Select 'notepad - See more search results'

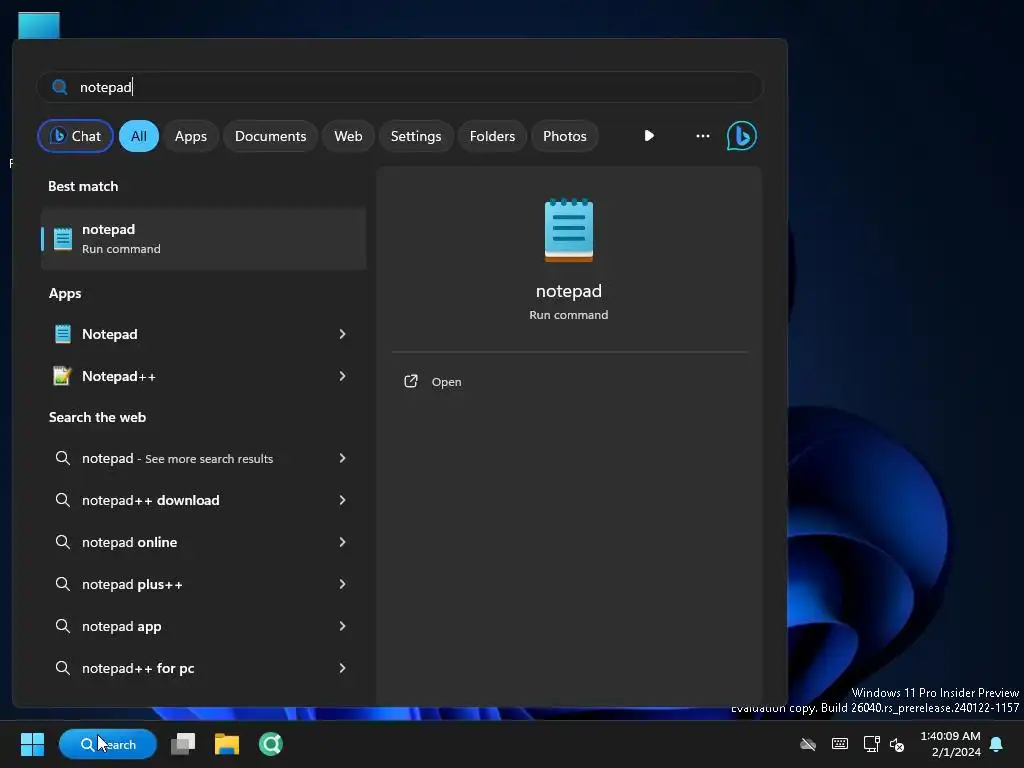click(x=203, y=458)
